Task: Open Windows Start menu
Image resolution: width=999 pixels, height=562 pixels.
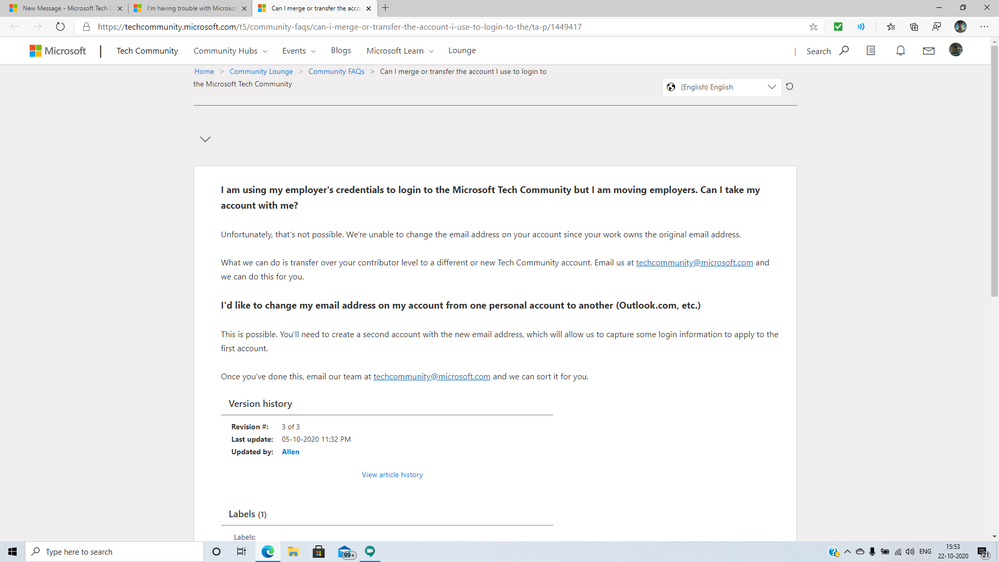Action: coord(12,552)
